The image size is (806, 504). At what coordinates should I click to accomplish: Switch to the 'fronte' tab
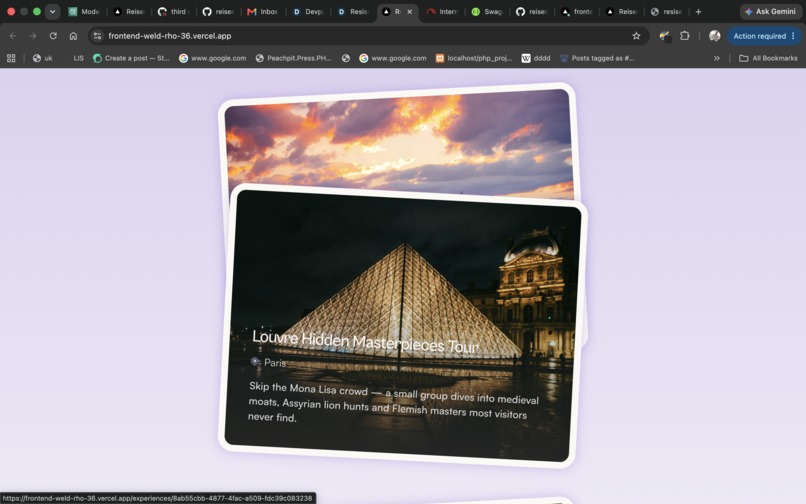pos(576,11)
